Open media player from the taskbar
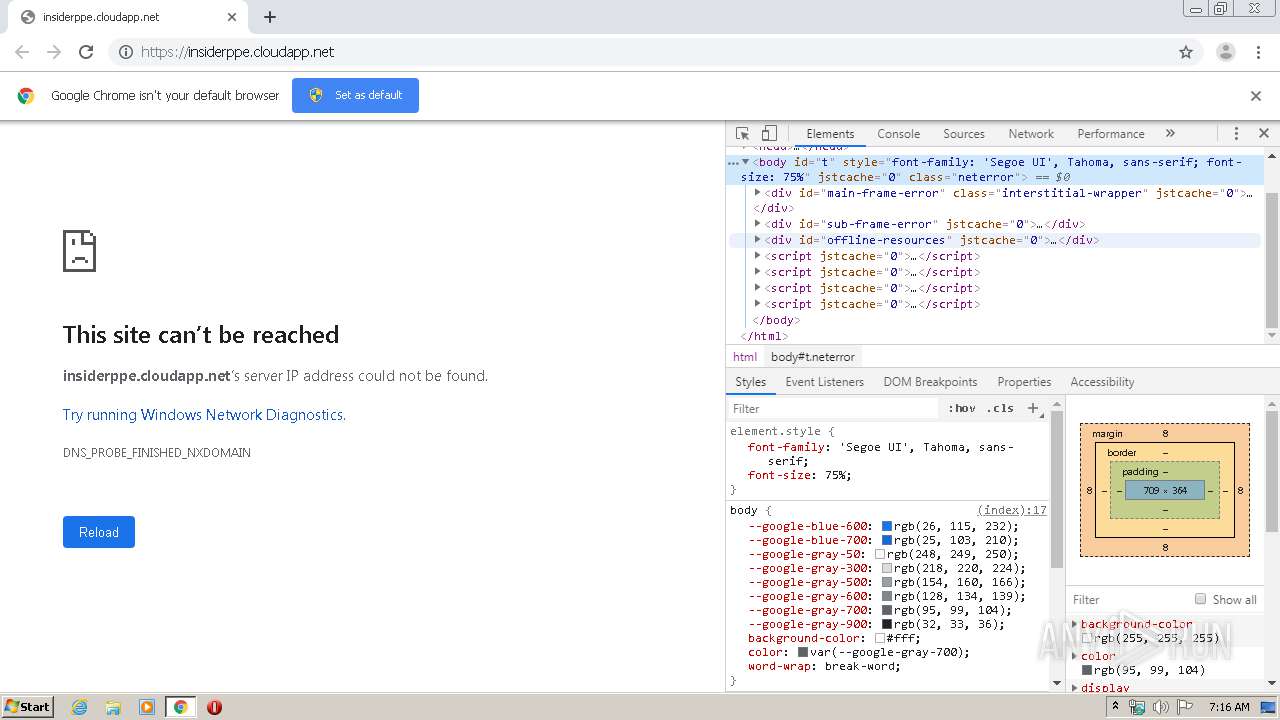The height and width of the screenshot is (720, 1280). tap(147, 707)
